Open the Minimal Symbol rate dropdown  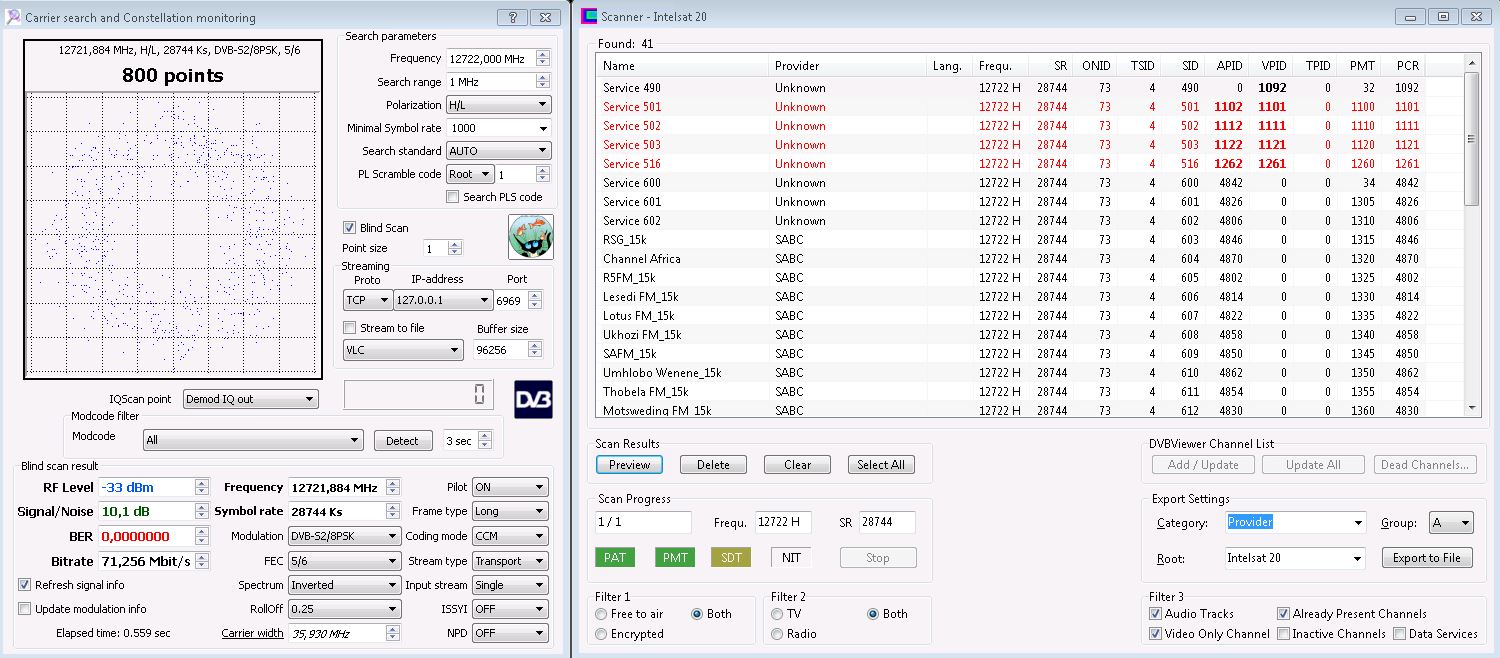[499, 128]
